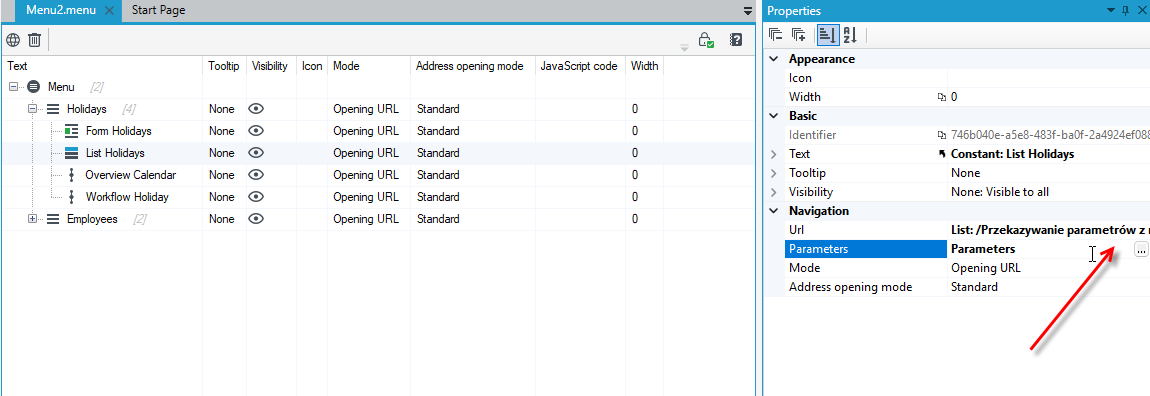Click the Holidays submenu hamburger icon
The image size is (1150, 396).
point(53,109)
